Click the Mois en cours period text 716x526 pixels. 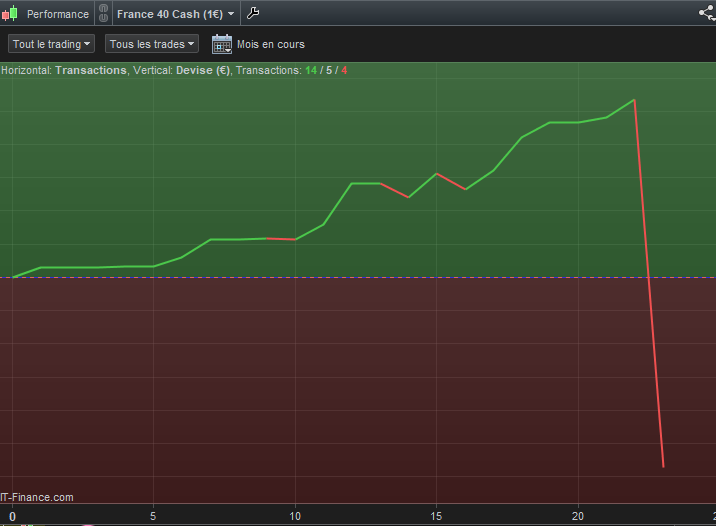coord(271,44)
